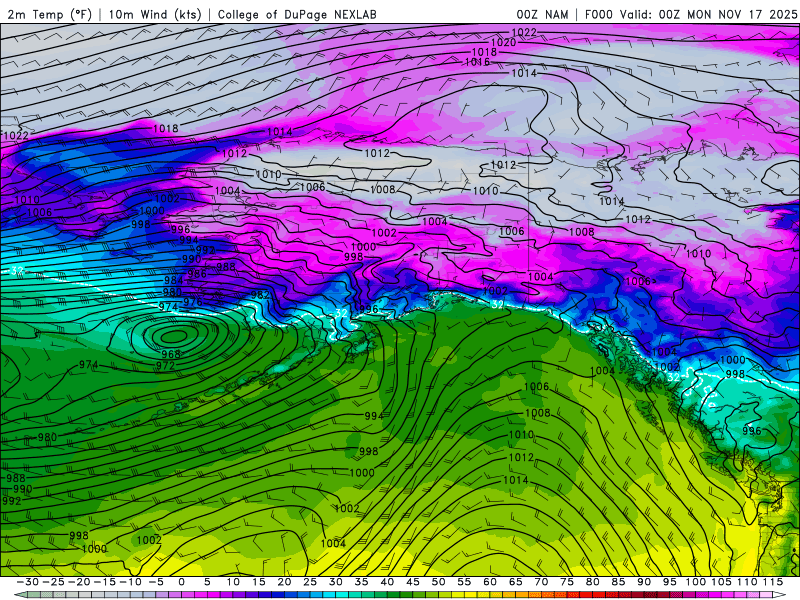The width and height of the screenshot is (800, 600).
Task: Click the 25 value in temperature legend
Action: [x=310, y=582]
